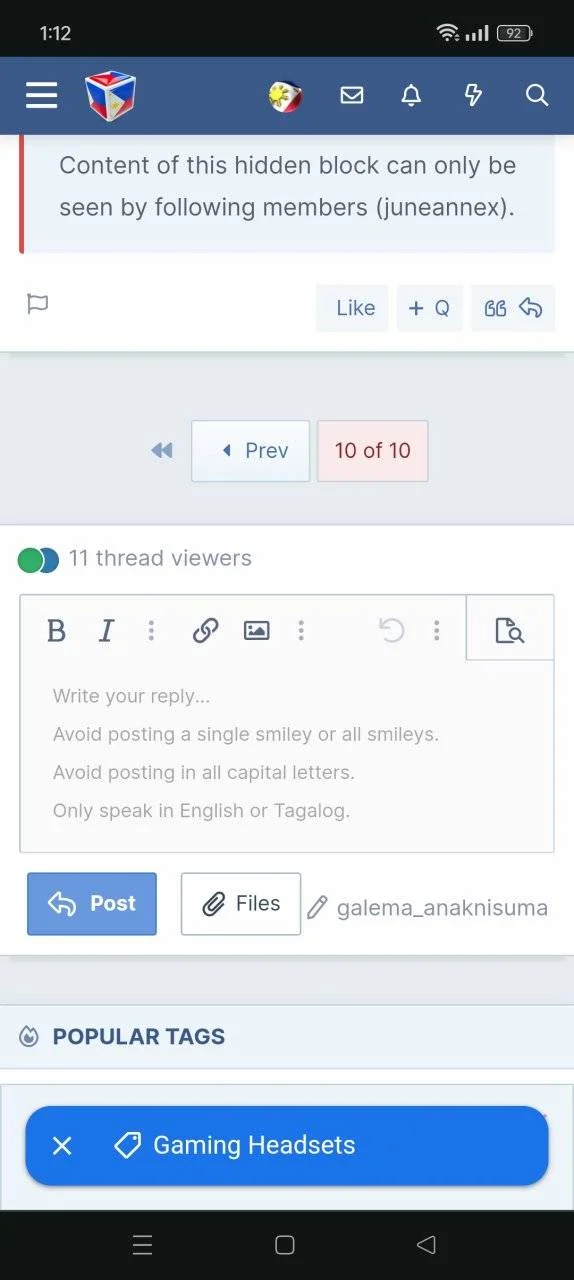Open the envelope messages inbox

click(351, 95)
